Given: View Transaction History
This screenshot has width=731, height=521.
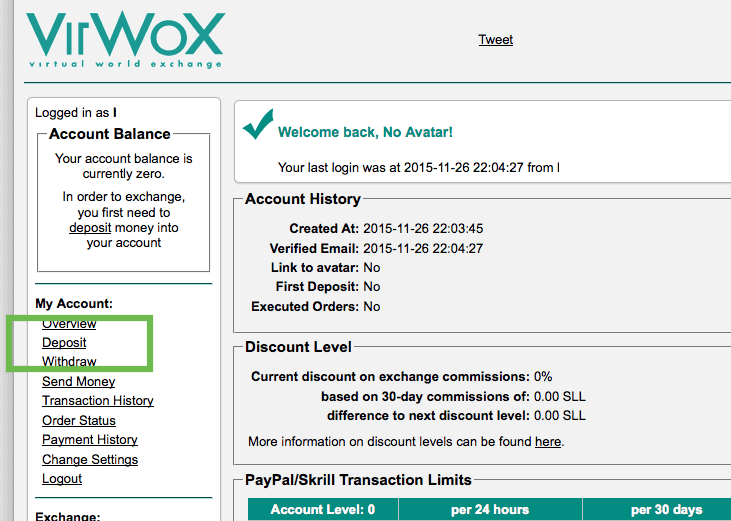Looking at the screenshot, I should pyautogui.click(x=97, y=400).
